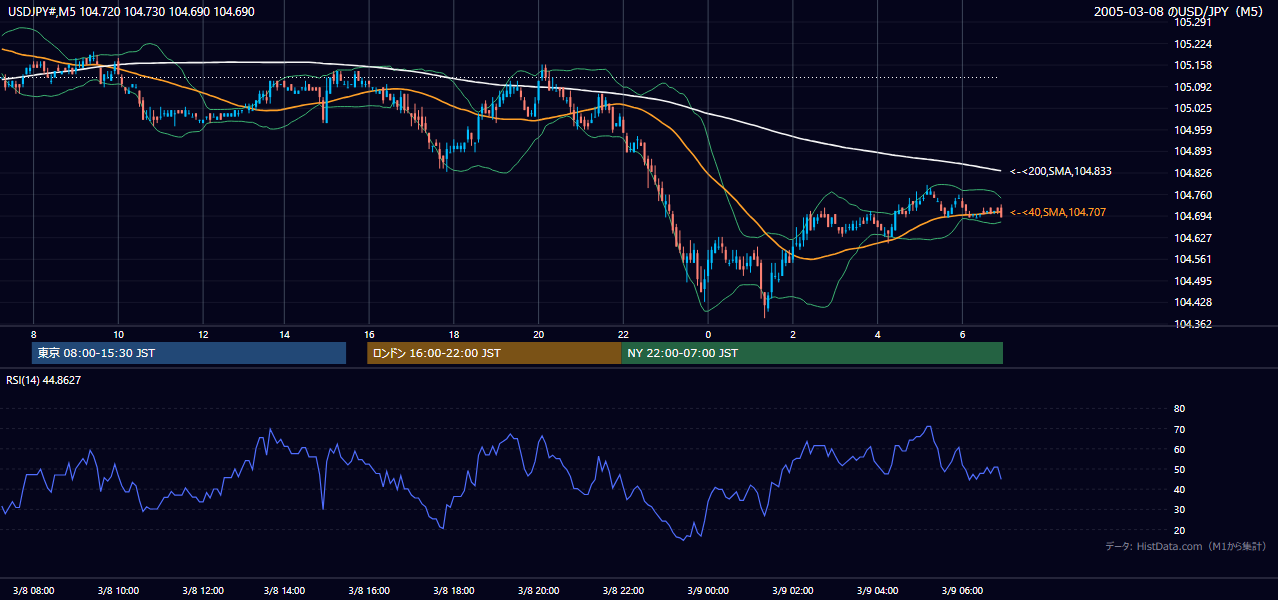Viewport: 1278px width, 600px height.
Task: Click the 3/8 08:00 bottom time label
Action: 34,590
